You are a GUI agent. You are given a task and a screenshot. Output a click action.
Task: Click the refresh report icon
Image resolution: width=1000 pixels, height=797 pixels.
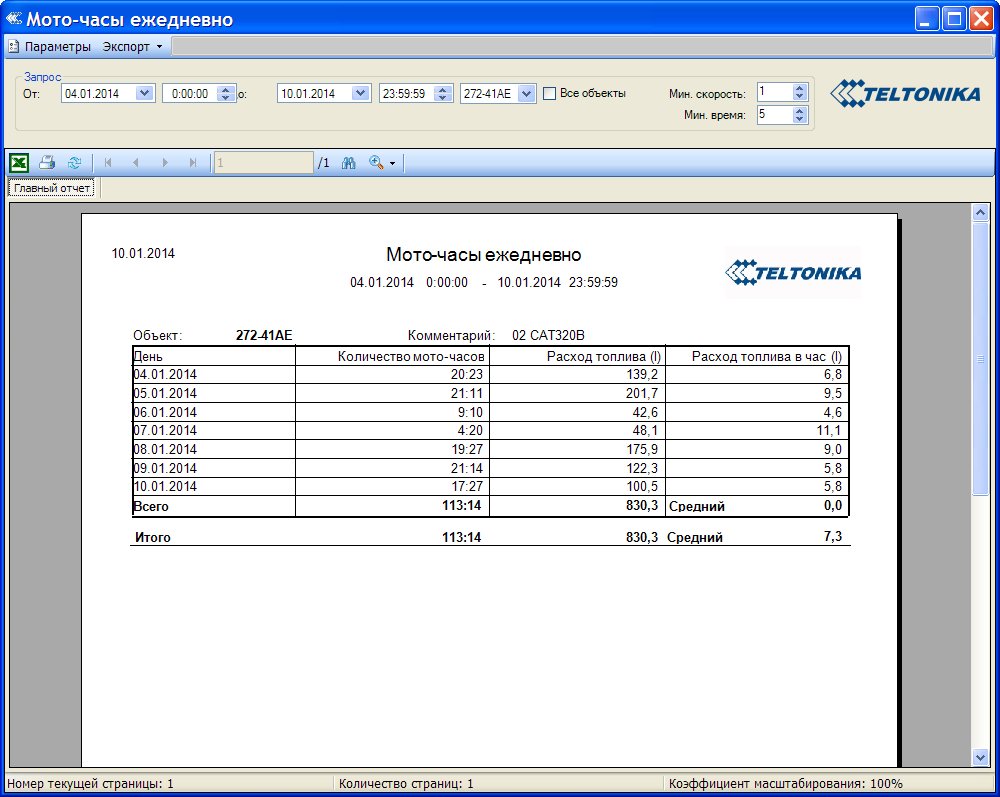(74, 162)
